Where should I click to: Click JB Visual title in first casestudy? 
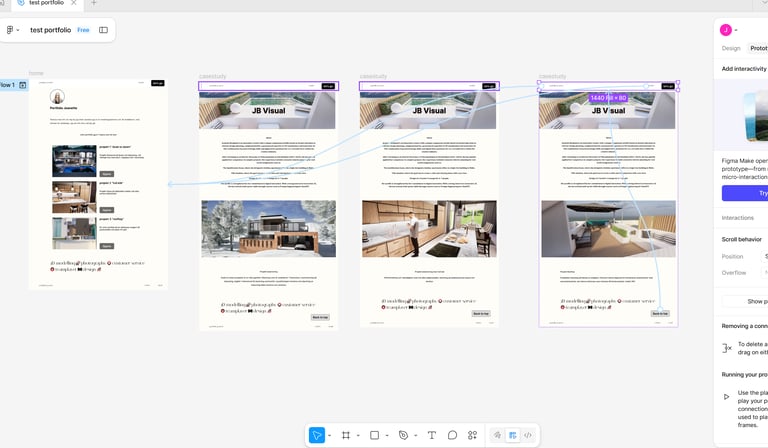pos(268,111)
